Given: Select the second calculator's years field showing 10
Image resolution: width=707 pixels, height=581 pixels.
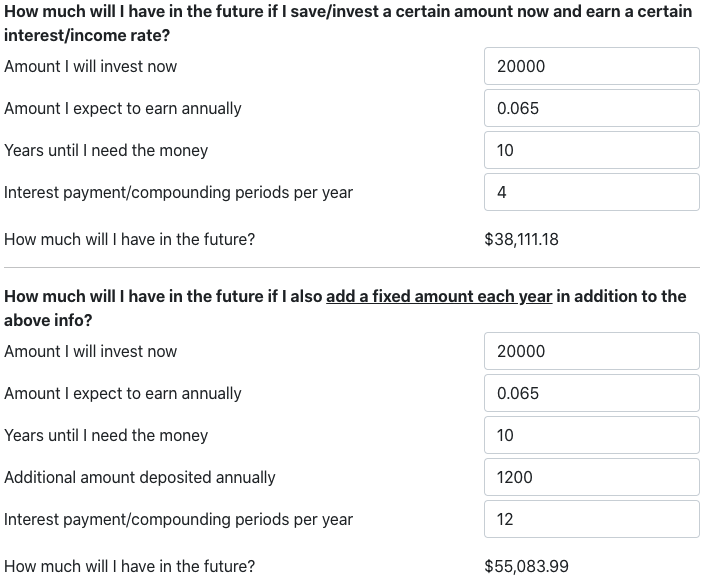Looking at the screenshot, I should pos(592,435).
